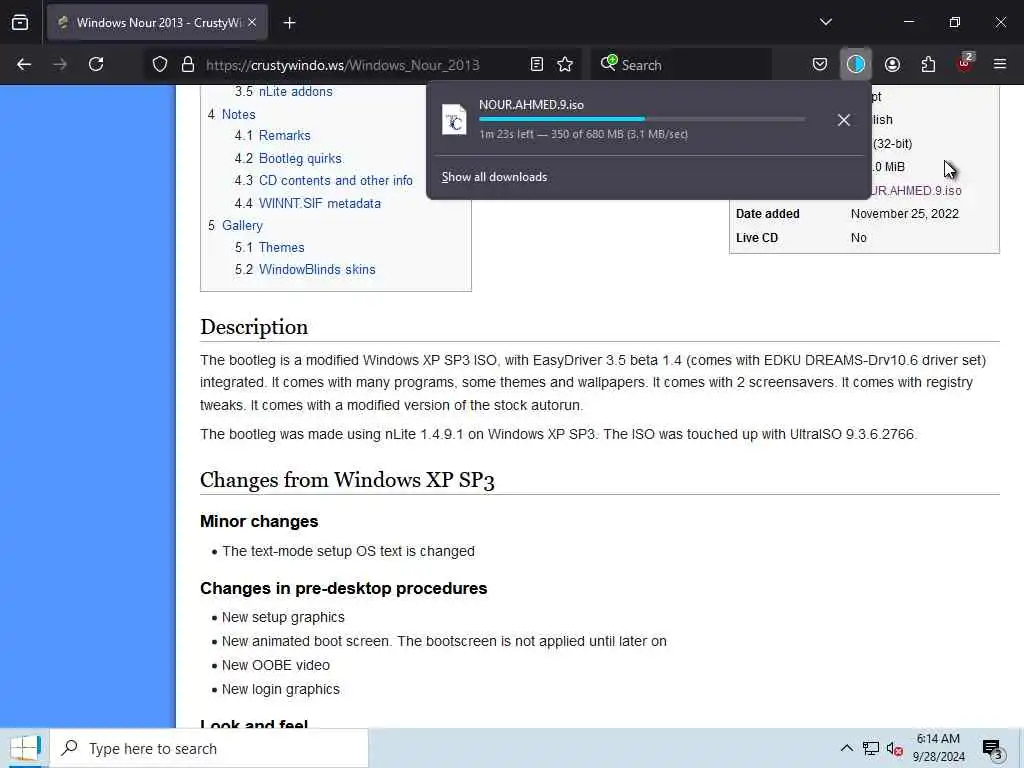The height and width of the screenshot is (768, 1024).
Task: Click the UR.AHMED.9.iso infobox download link
Action: [x=916, y=191]
